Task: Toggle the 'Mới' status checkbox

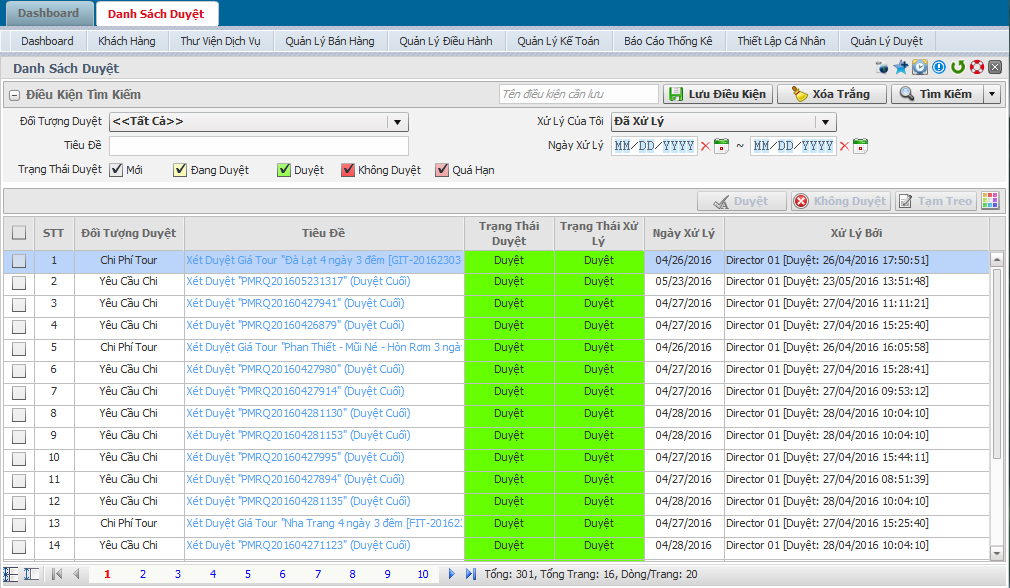Action: pos(117,170)
